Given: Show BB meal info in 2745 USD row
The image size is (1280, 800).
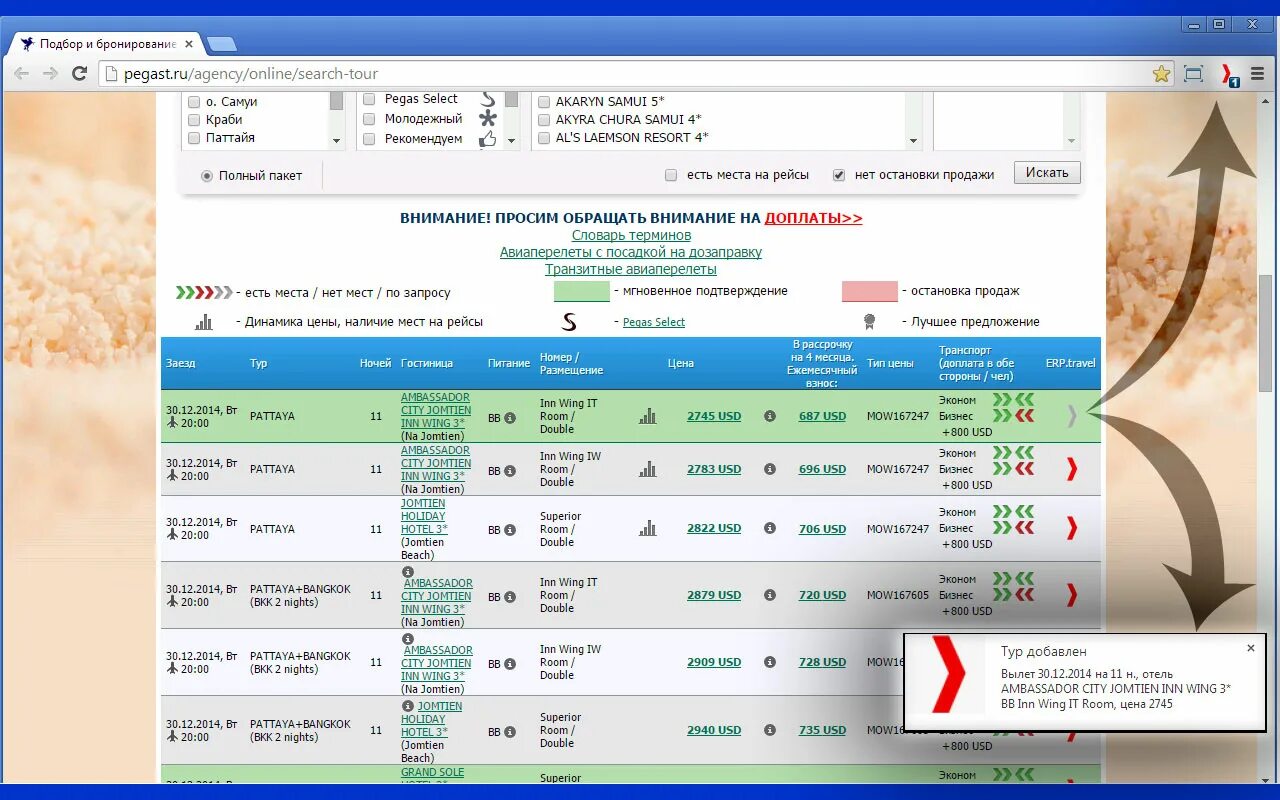Looking at the screenshot, I should (x=509, y=417).
